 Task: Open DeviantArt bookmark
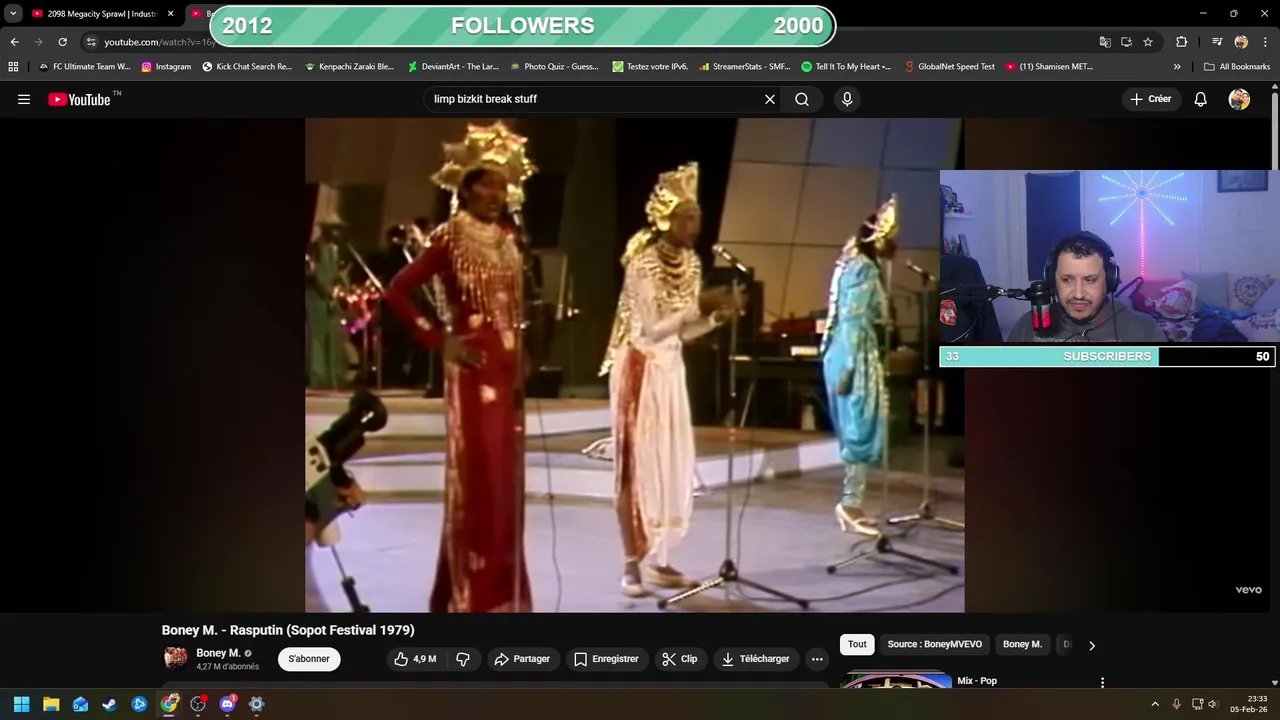click(453, 67)
